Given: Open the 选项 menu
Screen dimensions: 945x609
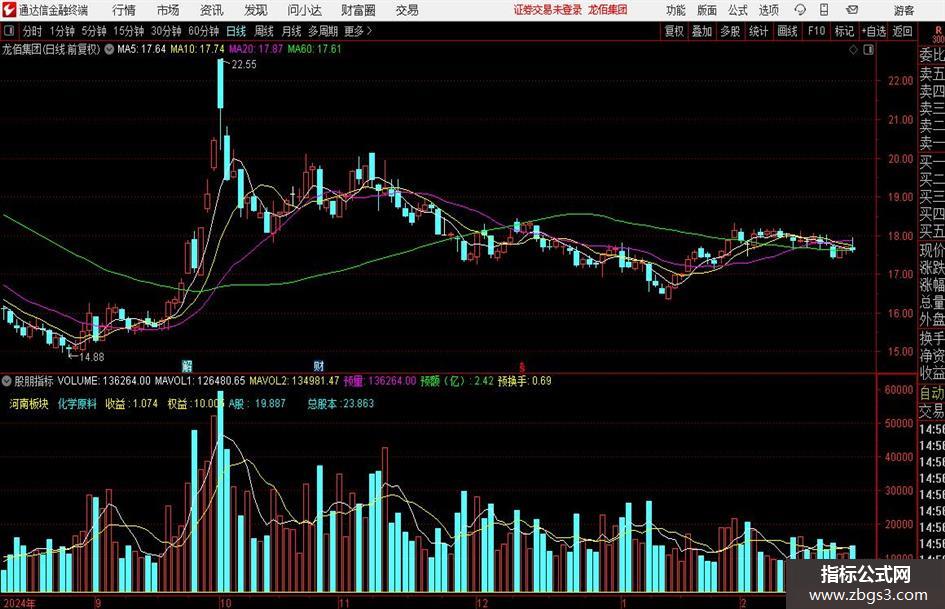Looking at the screenshot, I should 769,10.
